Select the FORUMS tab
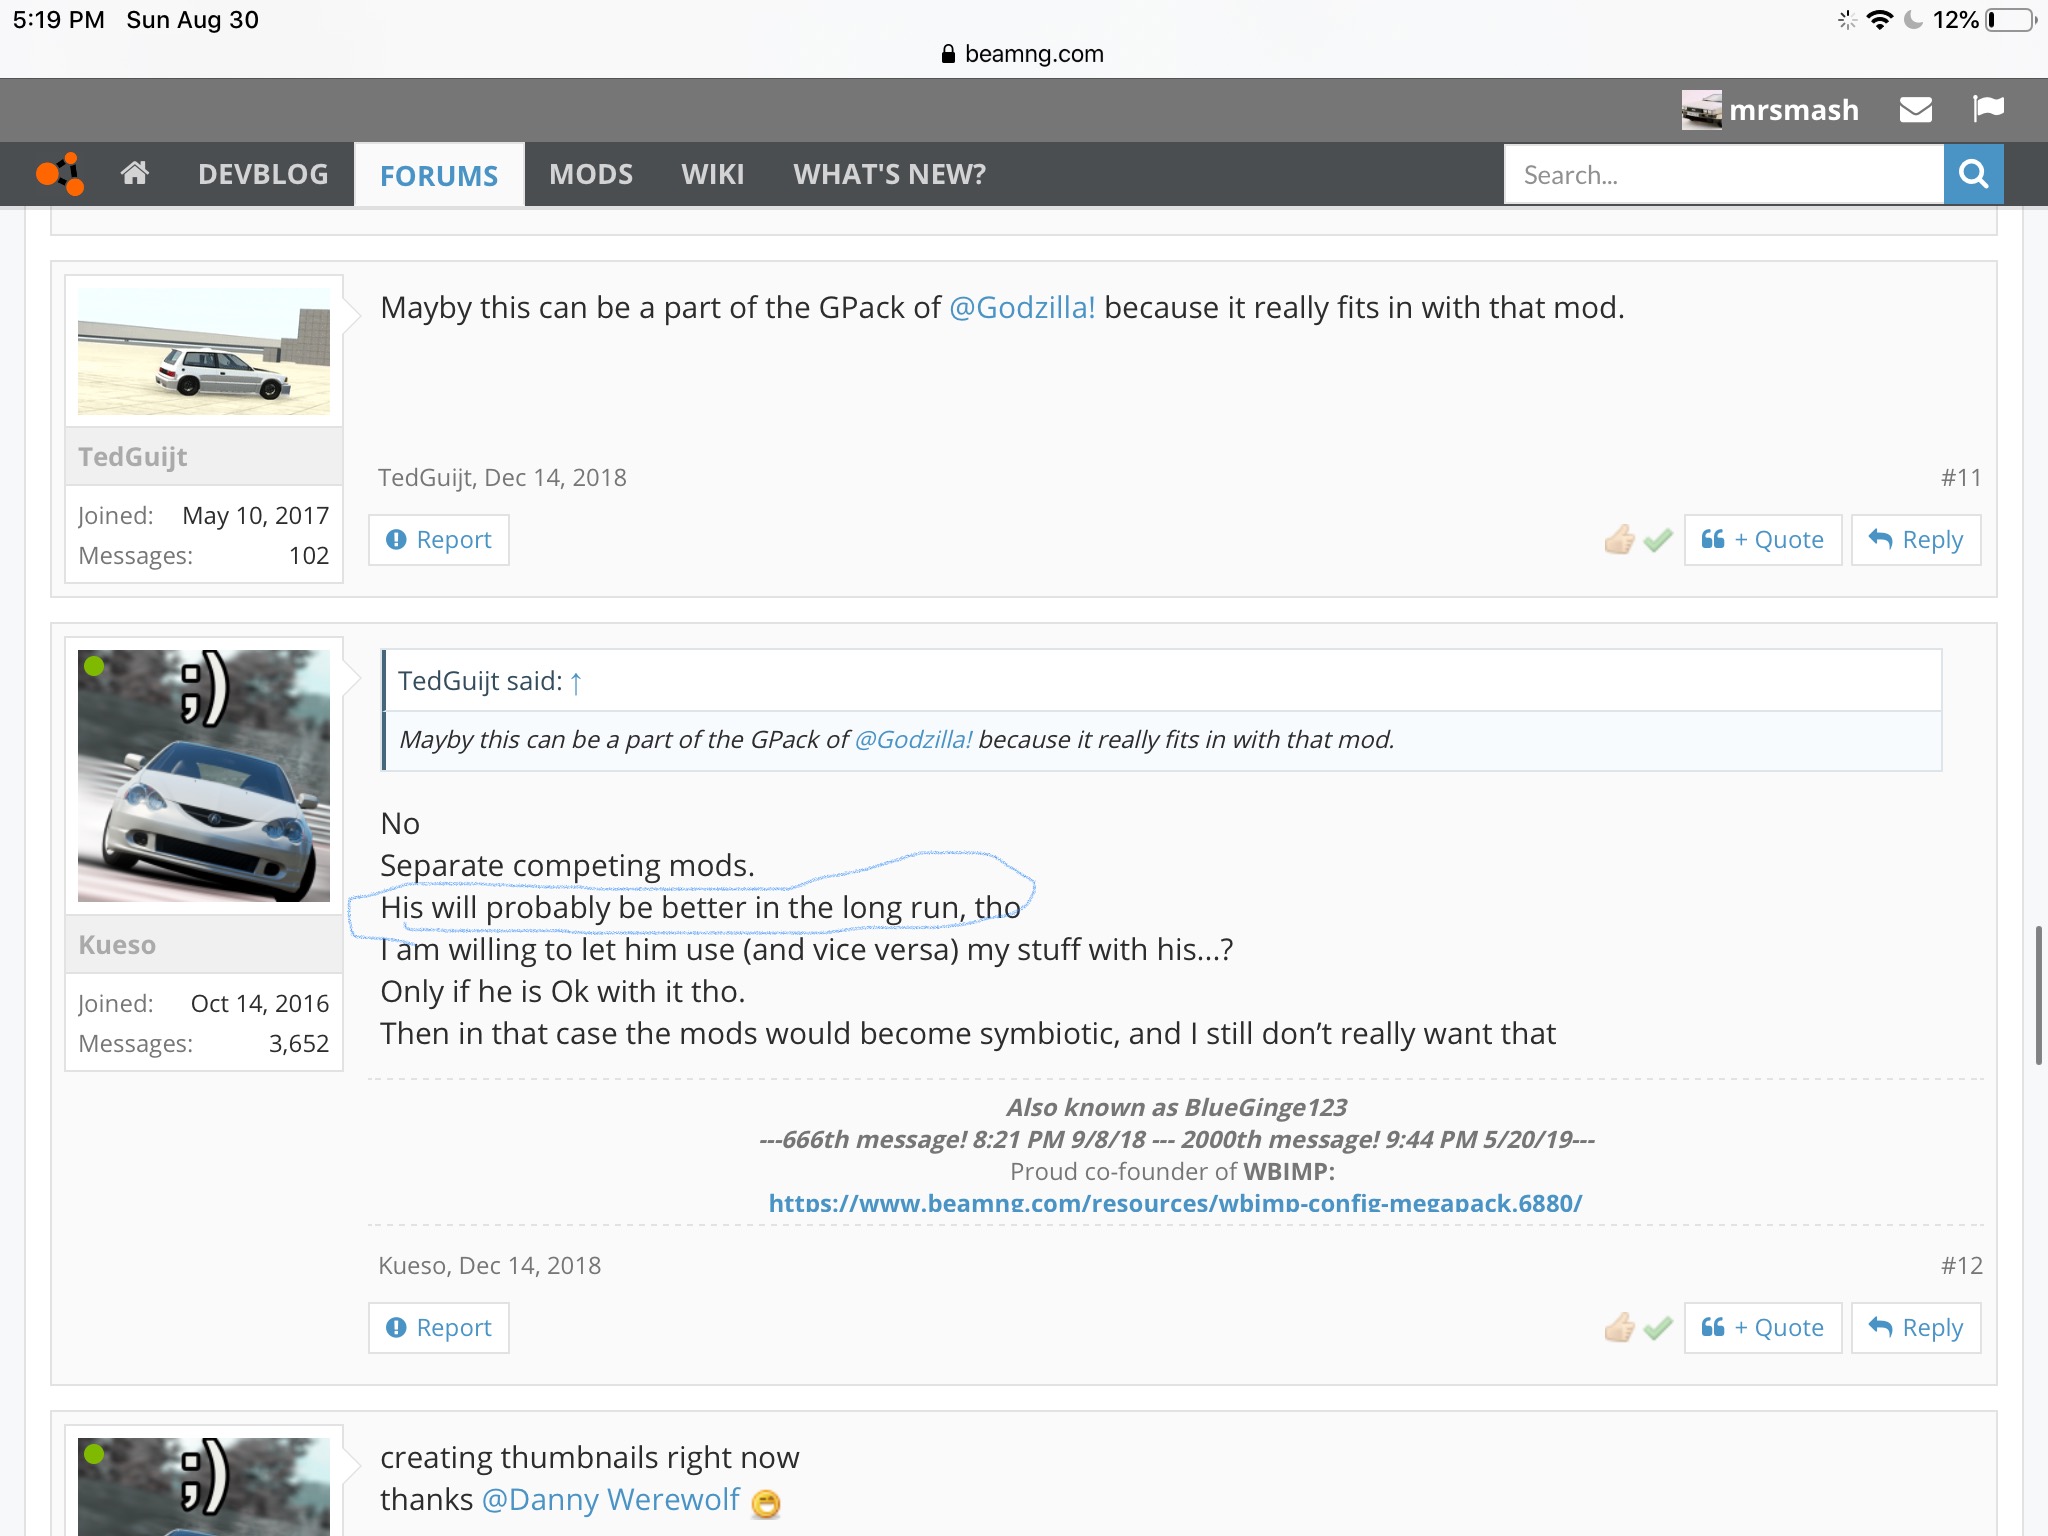Image resolution: width=2048 pixels, height=1536 pixels. [439, 175]
